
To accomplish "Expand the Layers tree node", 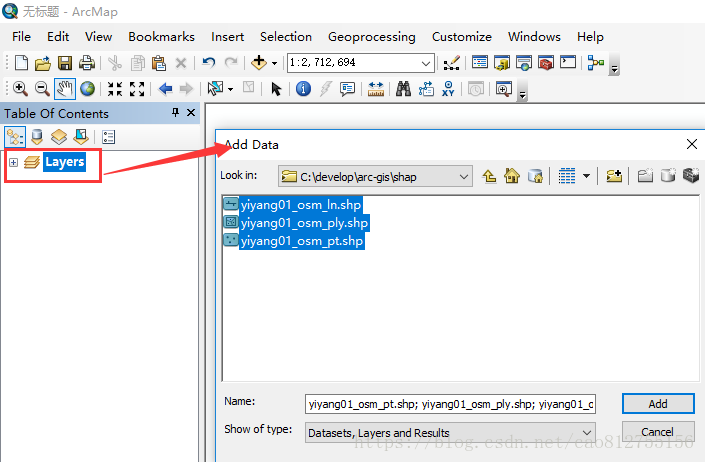I will [13, 162].
